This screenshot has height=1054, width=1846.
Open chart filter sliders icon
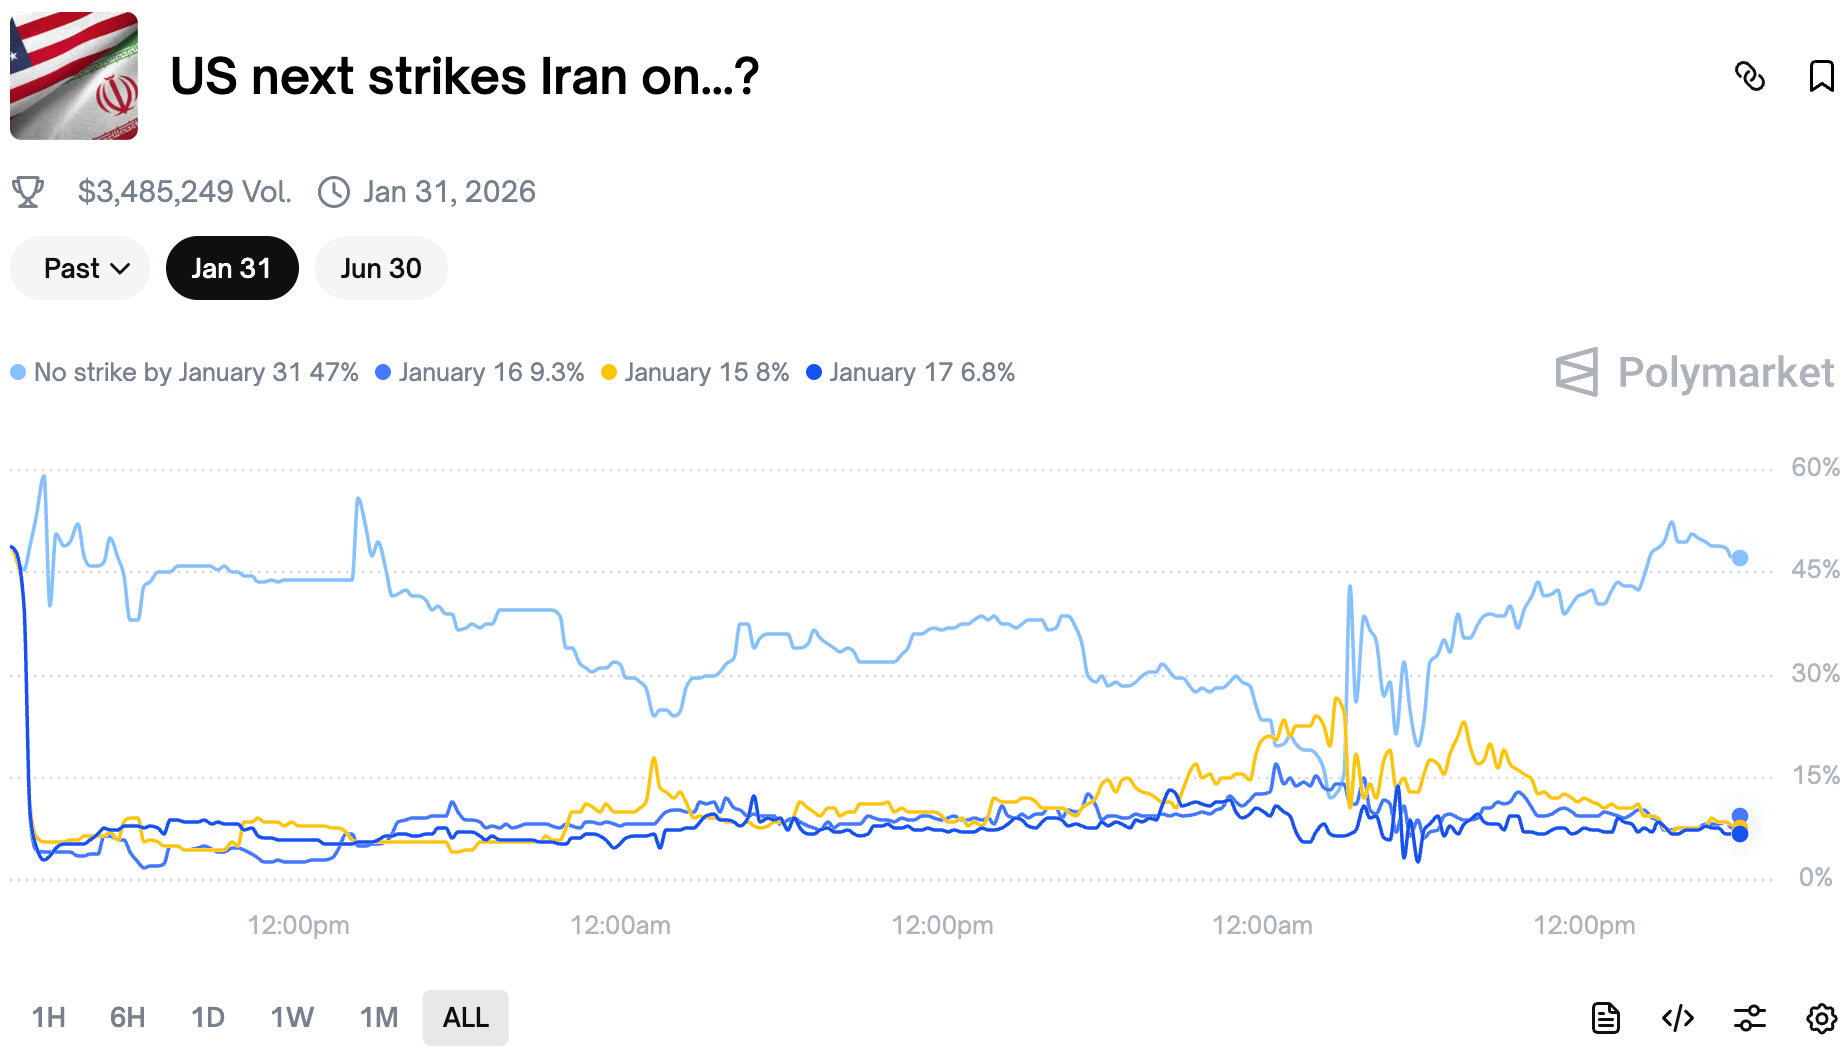coord(1749,1018)
